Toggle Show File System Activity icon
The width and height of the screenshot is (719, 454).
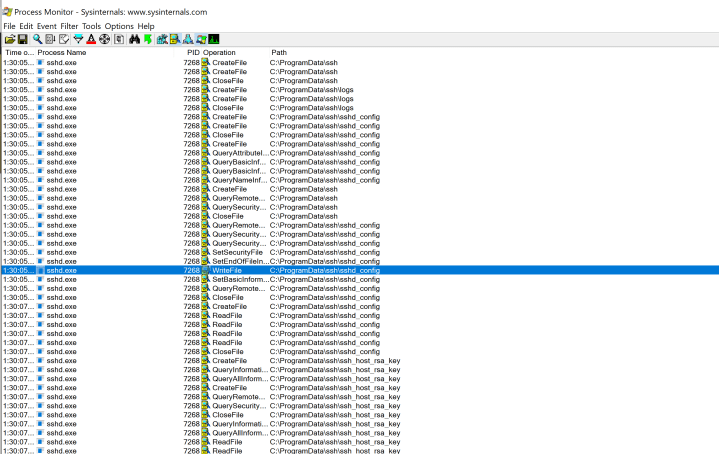click(175, 39)
